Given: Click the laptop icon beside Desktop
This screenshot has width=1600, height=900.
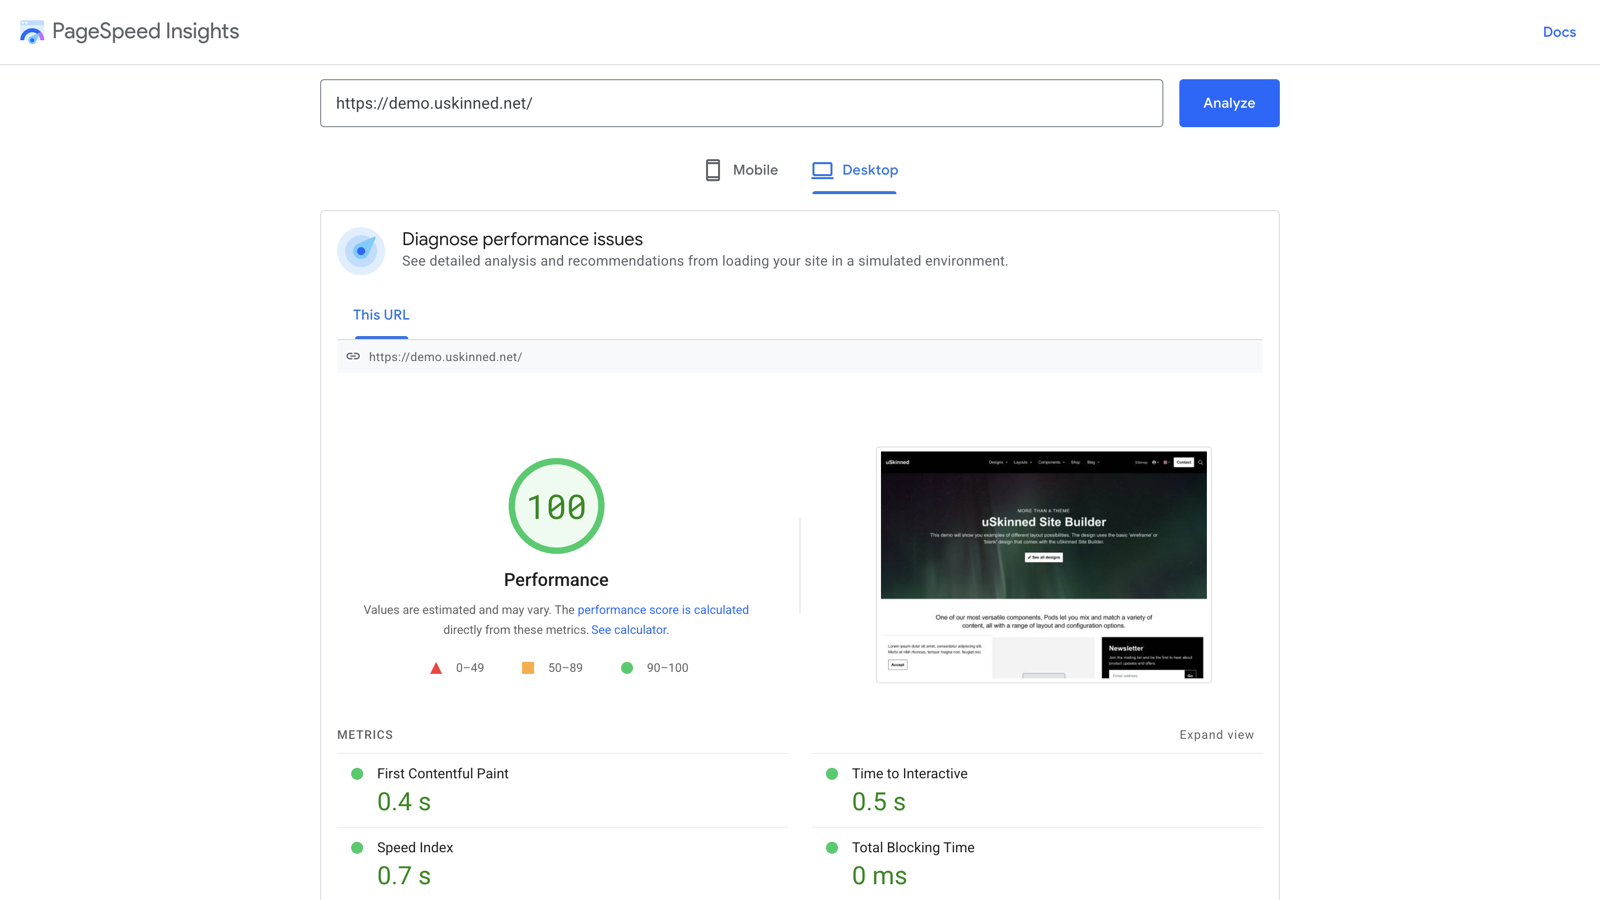Looking at the screenshot, I should coord(822,169).
